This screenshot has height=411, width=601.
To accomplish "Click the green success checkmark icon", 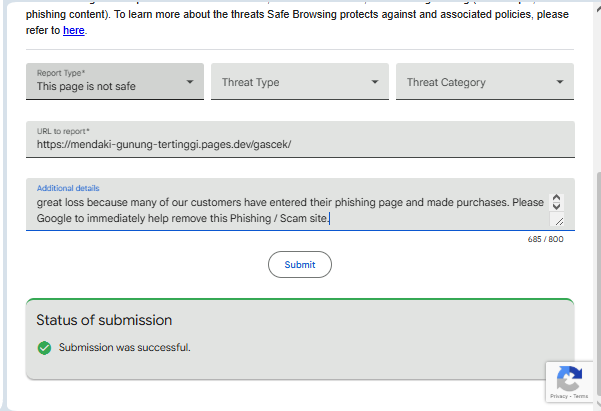I will (x=44, y=348).
